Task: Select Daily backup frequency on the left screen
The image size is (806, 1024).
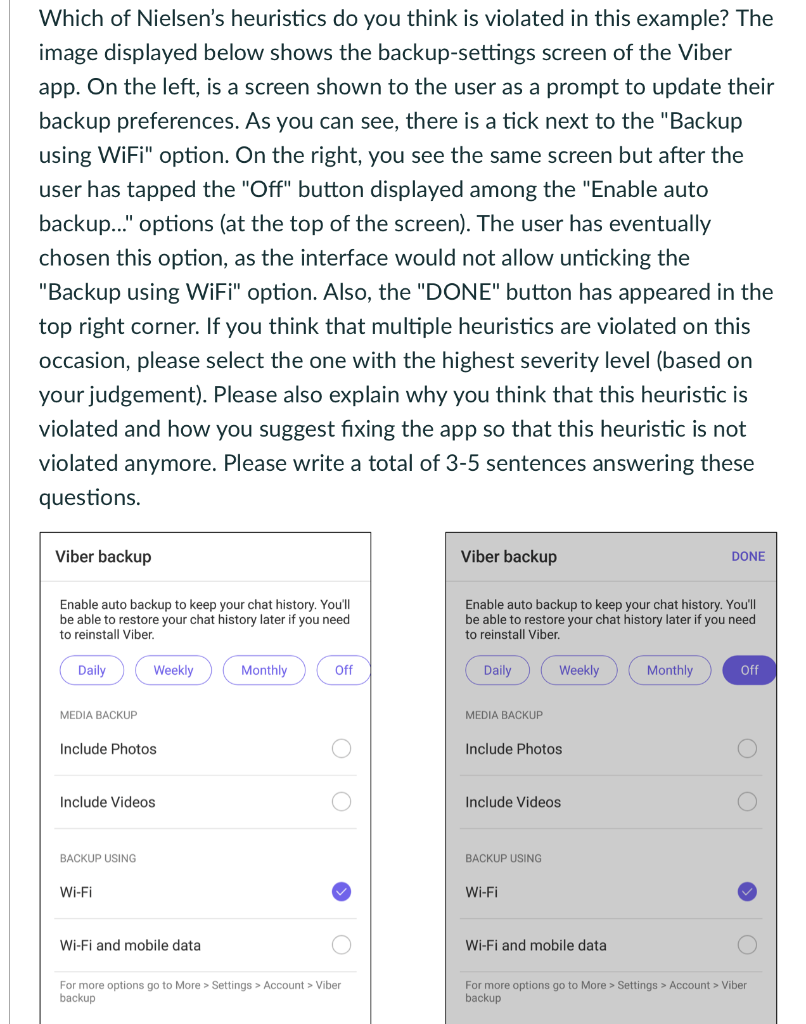Action: point(91,670)
